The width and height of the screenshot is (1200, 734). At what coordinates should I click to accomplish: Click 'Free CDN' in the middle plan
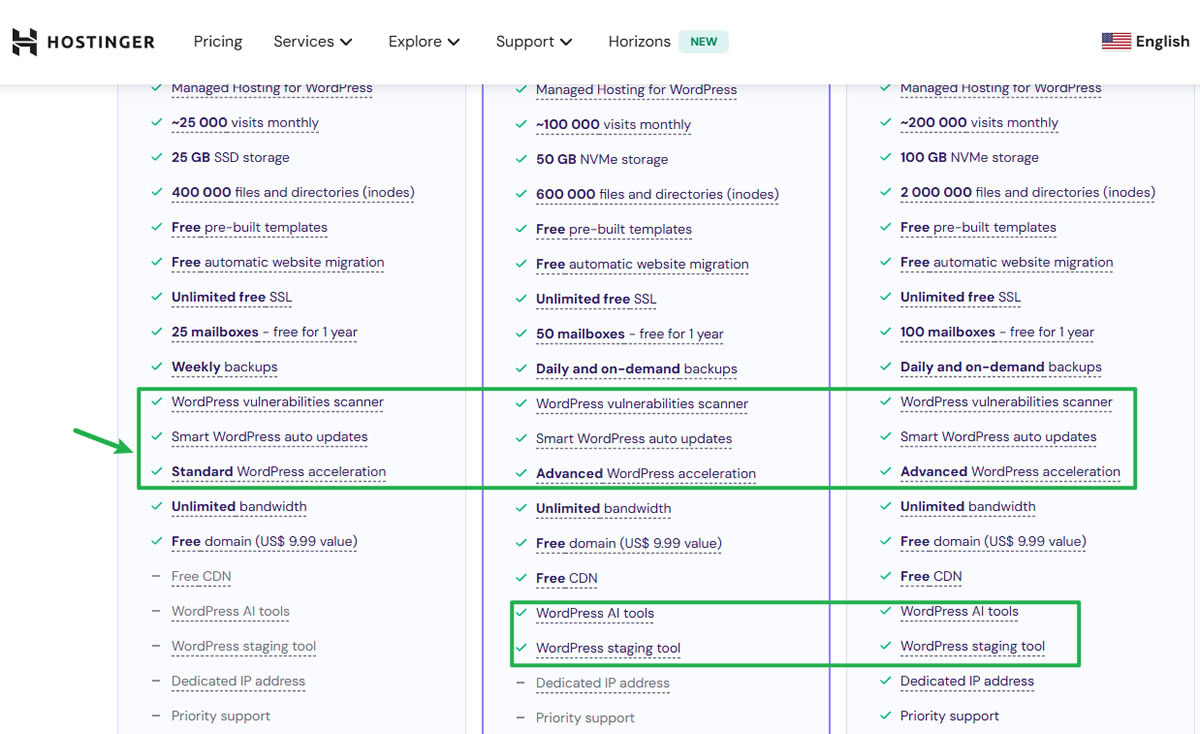point(566,580)
